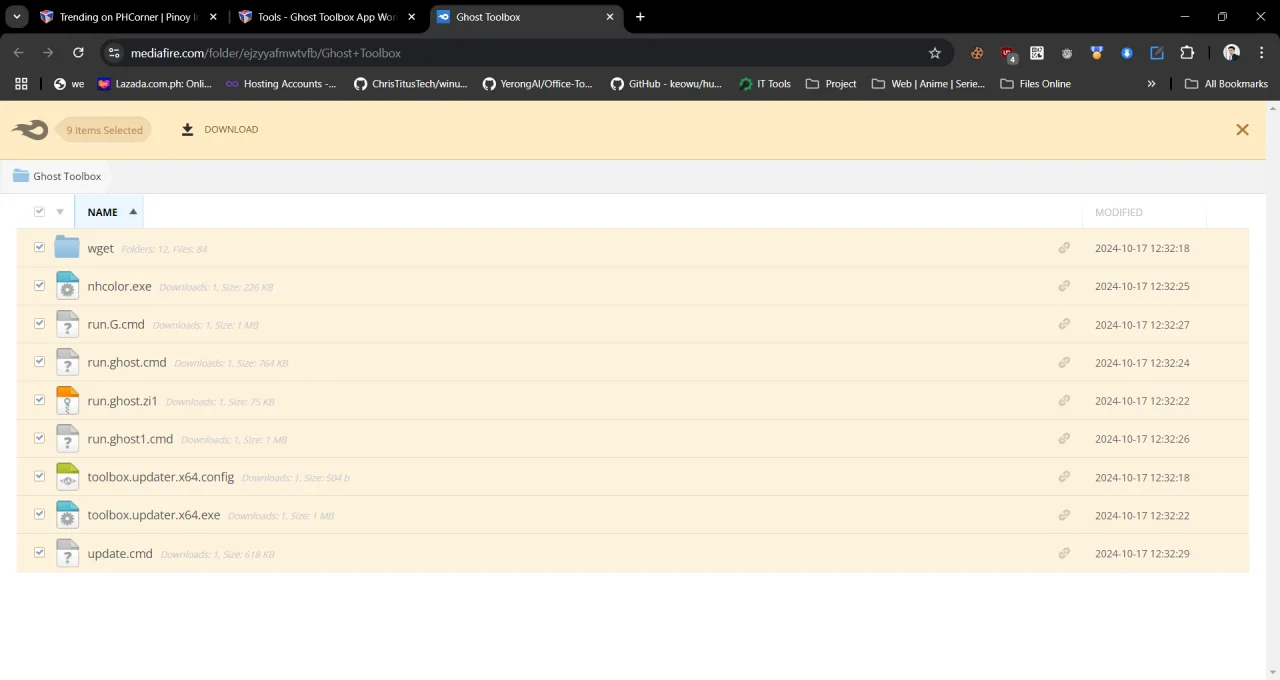Open the Web | Anime | Series bookmarks folder

coord(929,84)
